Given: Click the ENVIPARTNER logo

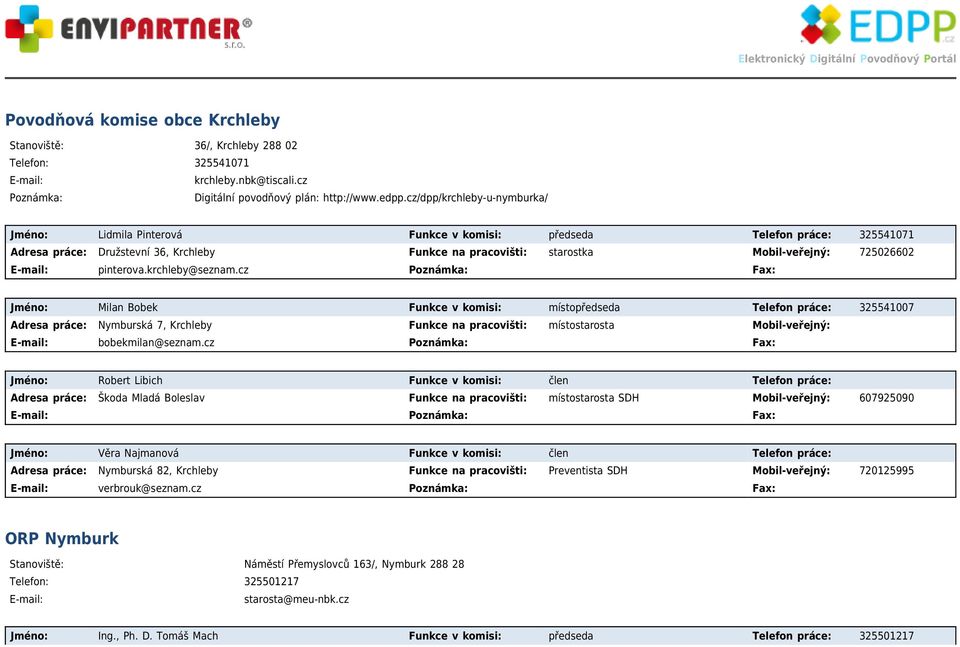Looking at the screenshot, I should coord(129,28).
